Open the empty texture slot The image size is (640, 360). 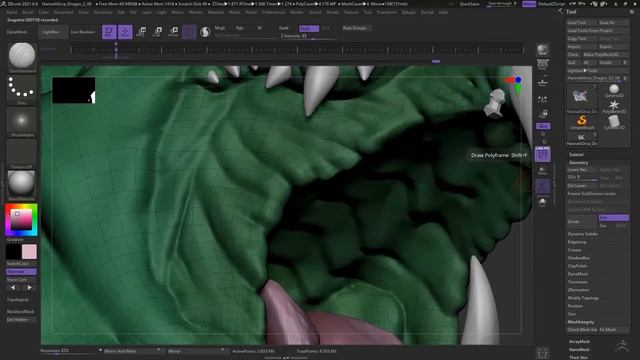coord(21,153)
